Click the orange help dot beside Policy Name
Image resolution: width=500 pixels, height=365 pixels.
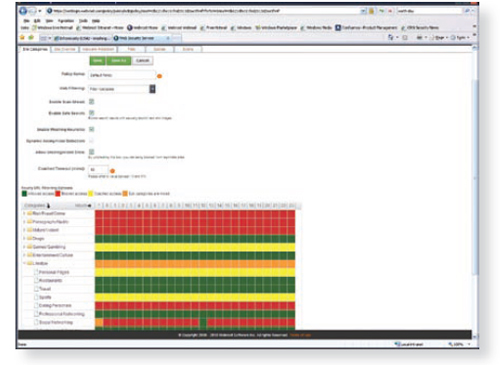tap(159, 76)
